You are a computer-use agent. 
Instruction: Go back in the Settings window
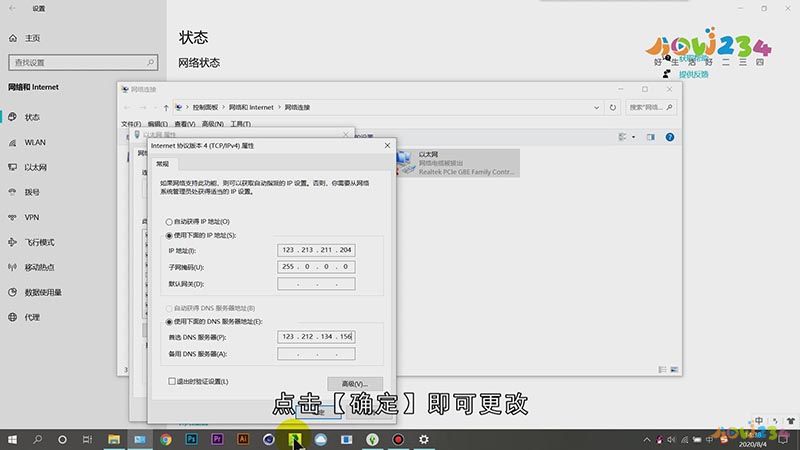[12, 8]
